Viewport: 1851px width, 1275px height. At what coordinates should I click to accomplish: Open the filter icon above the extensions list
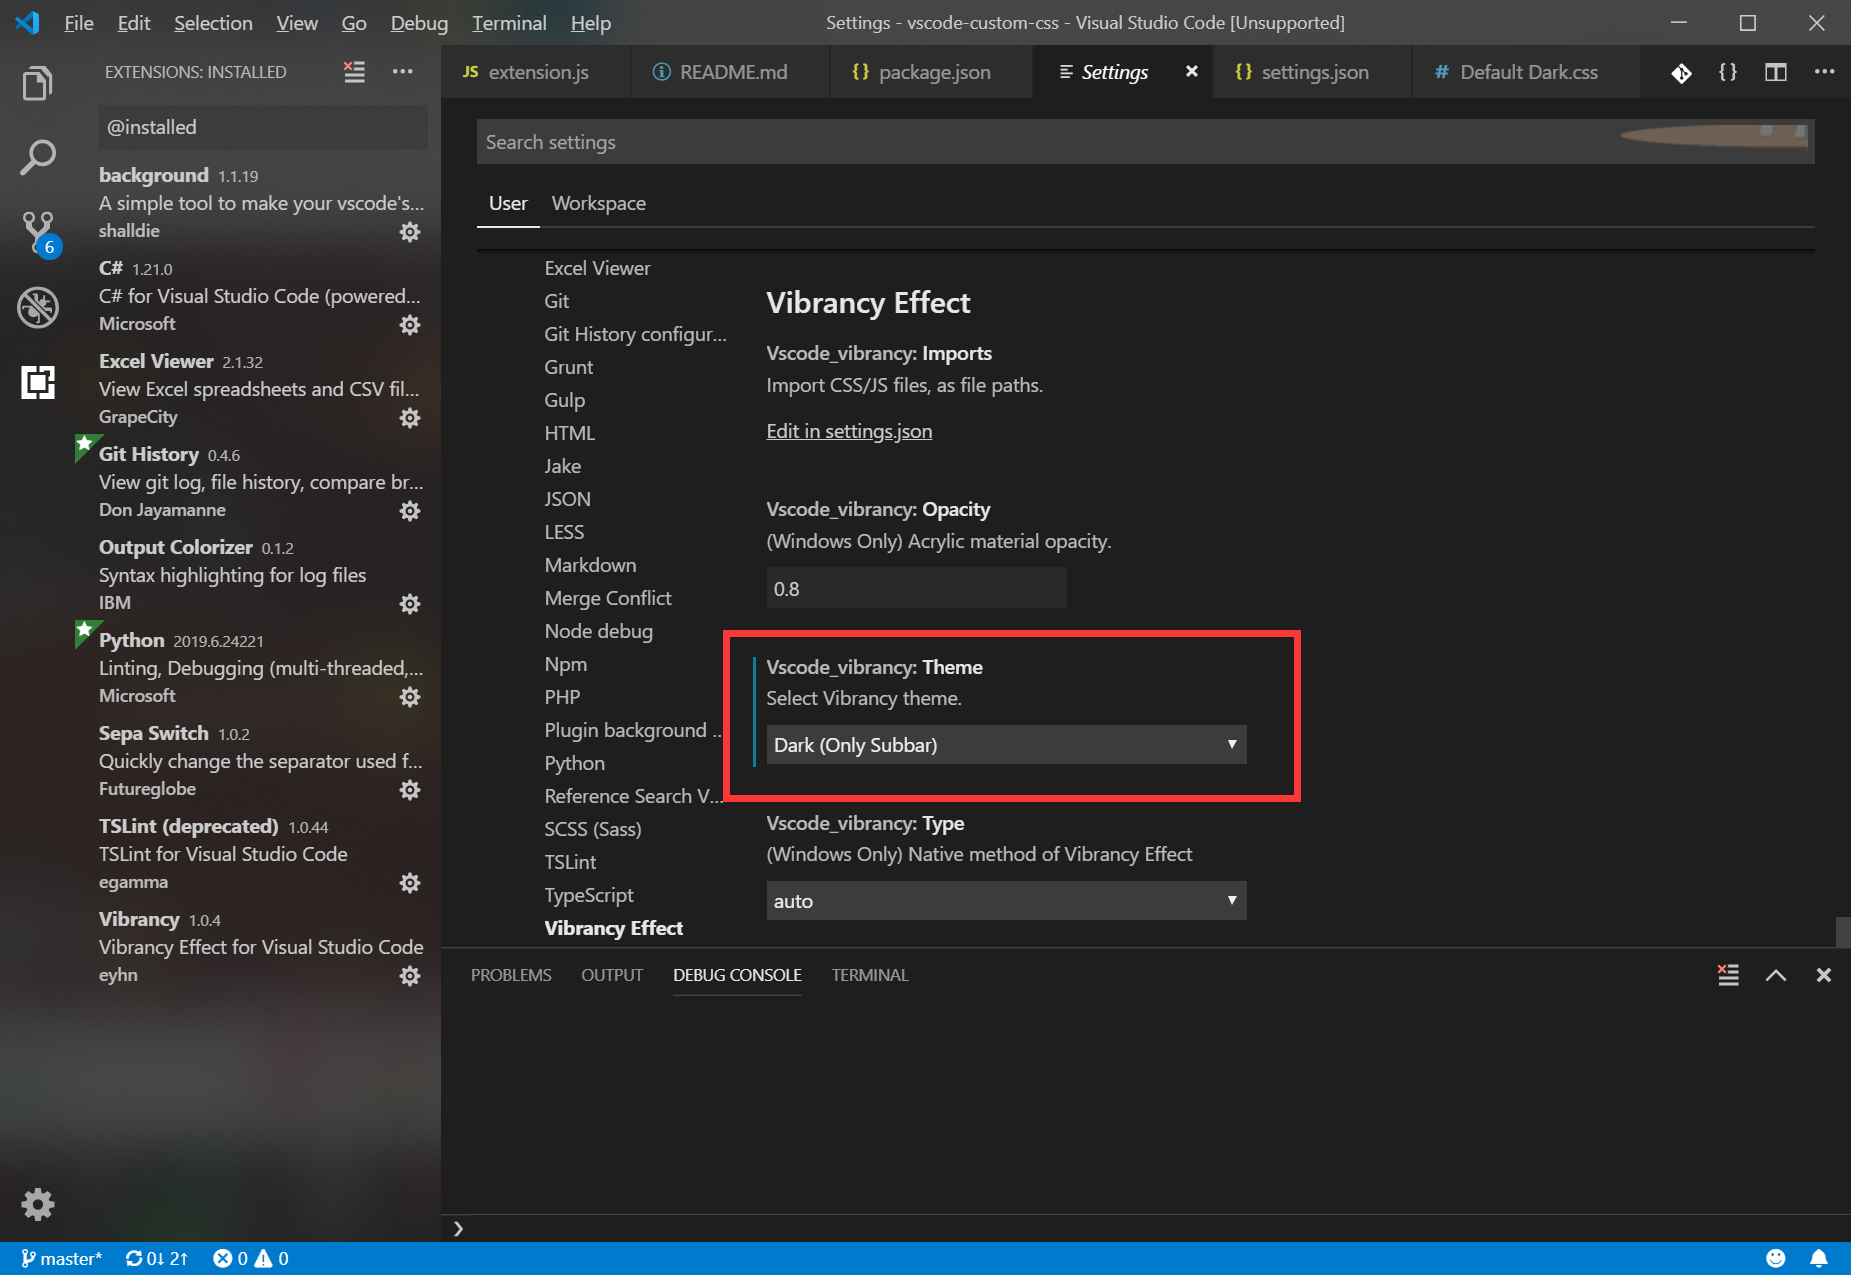pos(353,71)
